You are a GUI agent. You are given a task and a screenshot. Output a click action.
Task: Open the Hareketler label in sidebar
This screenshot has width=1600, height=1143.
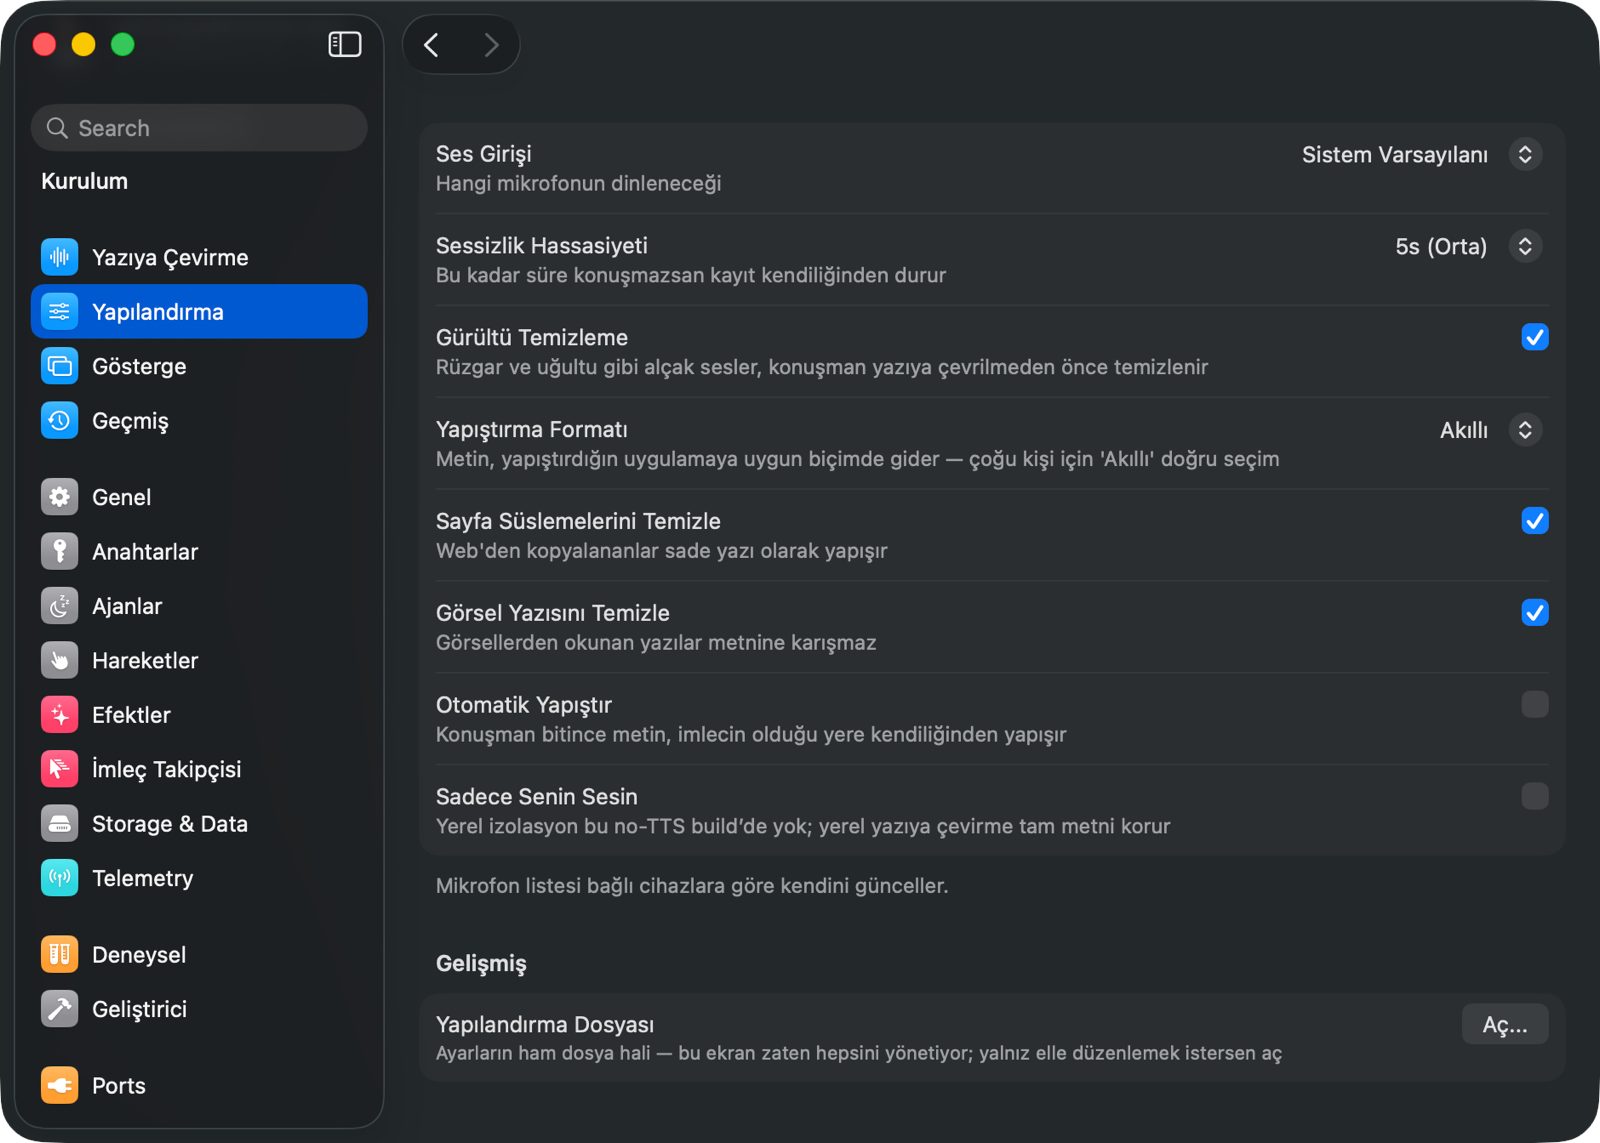pyautogui.click(x=145, y=661)
